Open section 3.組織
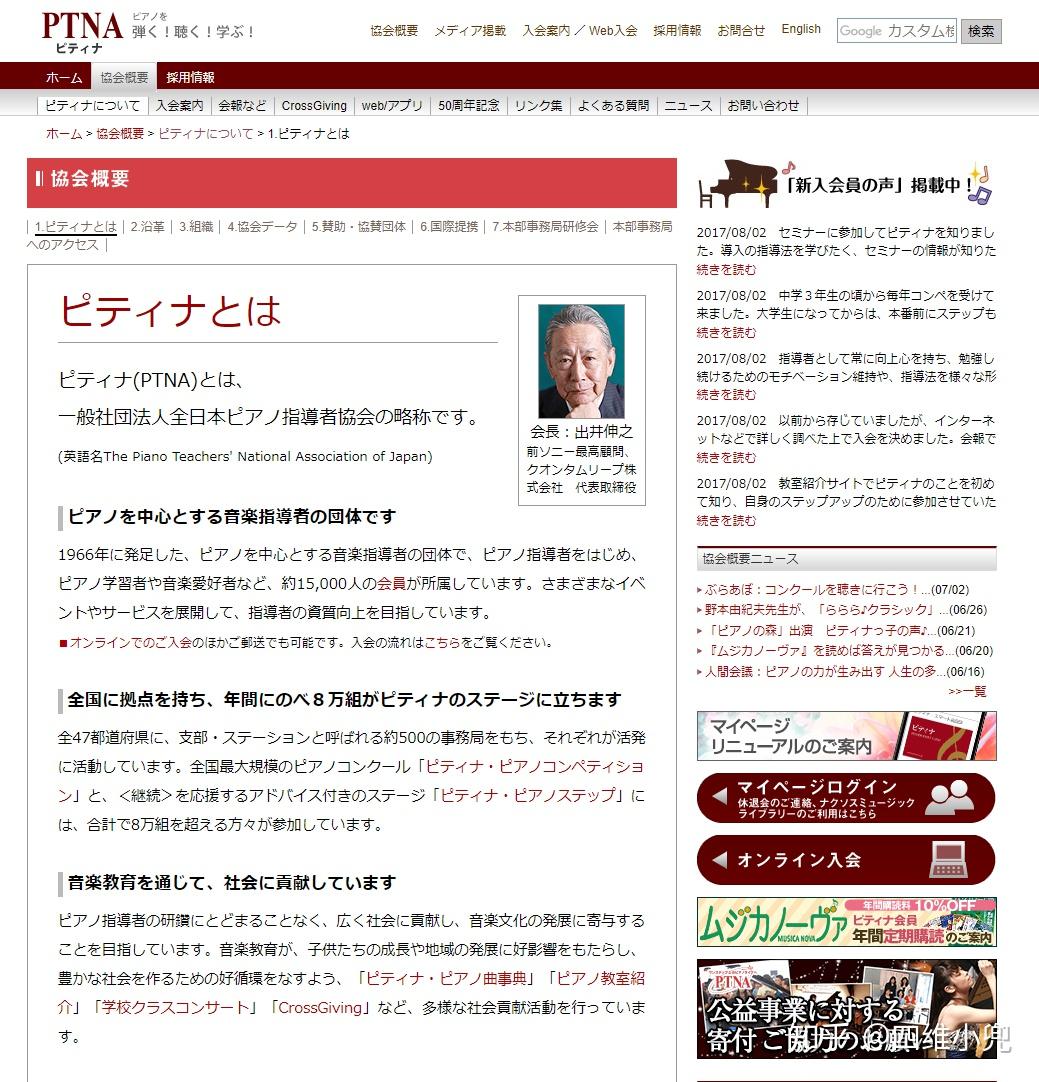Viewport: 1039px width, 1082px height. [x=196, y=226]
